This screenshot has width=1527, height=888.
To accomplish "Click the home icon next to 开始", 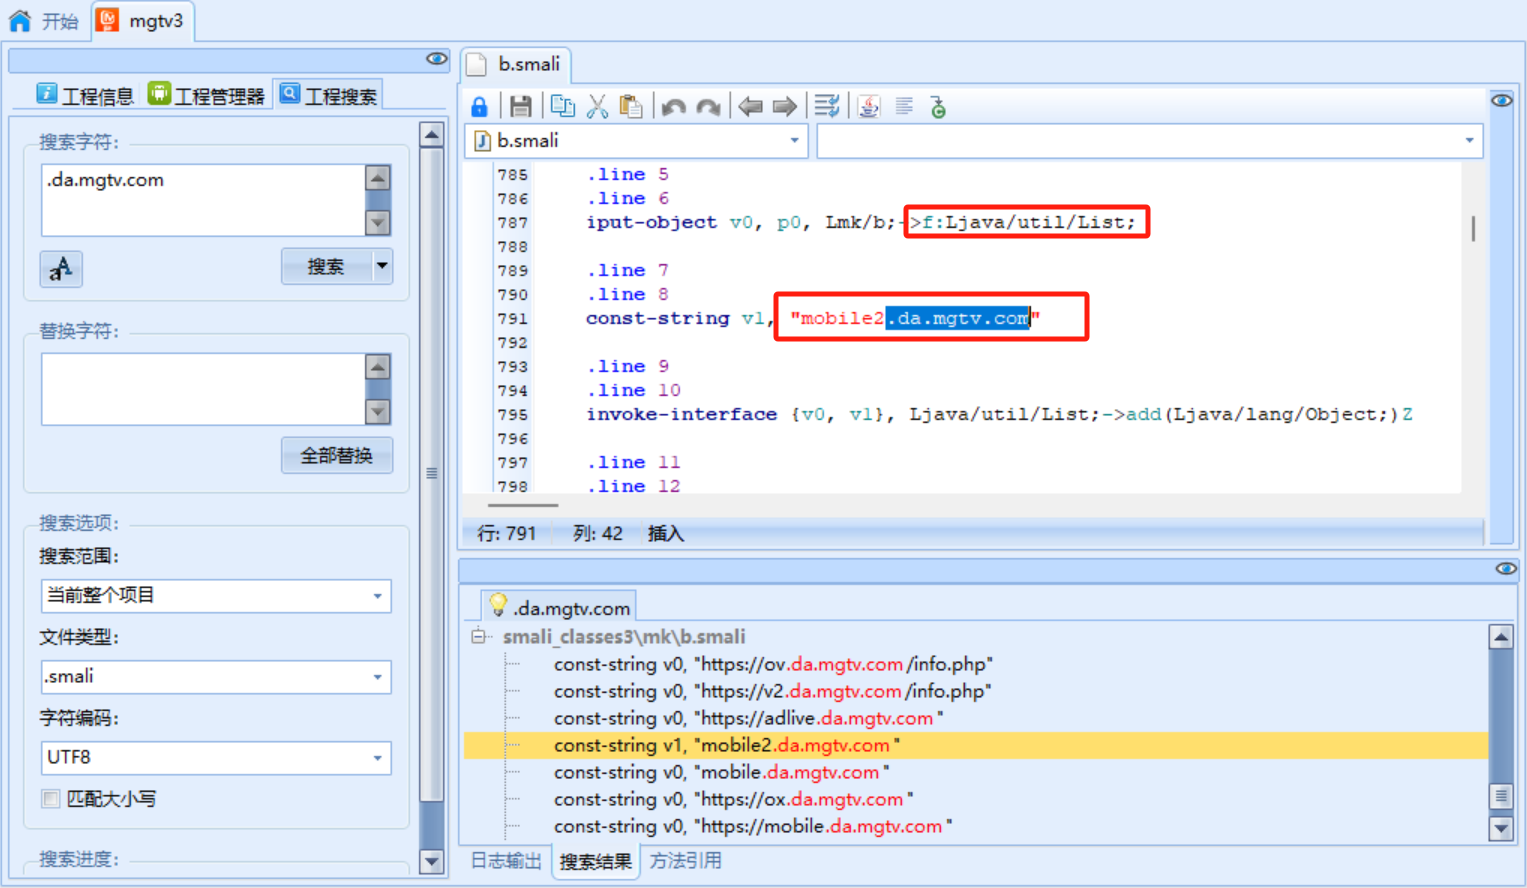I will tap(20, 20).
